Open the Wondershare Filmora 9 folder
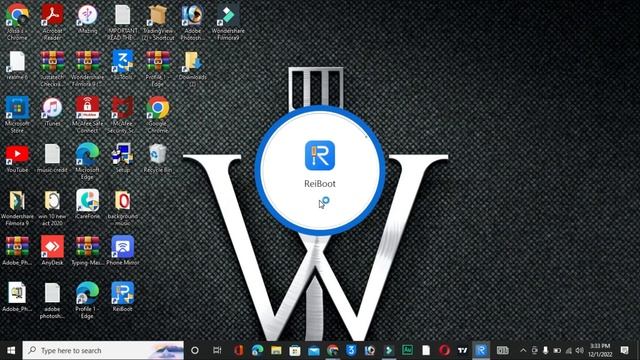The height and width of the screenshot is (360, 640). [17, 207]
